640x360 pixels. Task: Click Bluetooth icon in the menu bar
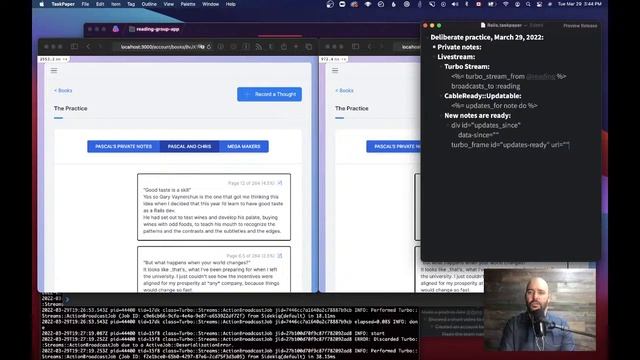tap(467, 4)
